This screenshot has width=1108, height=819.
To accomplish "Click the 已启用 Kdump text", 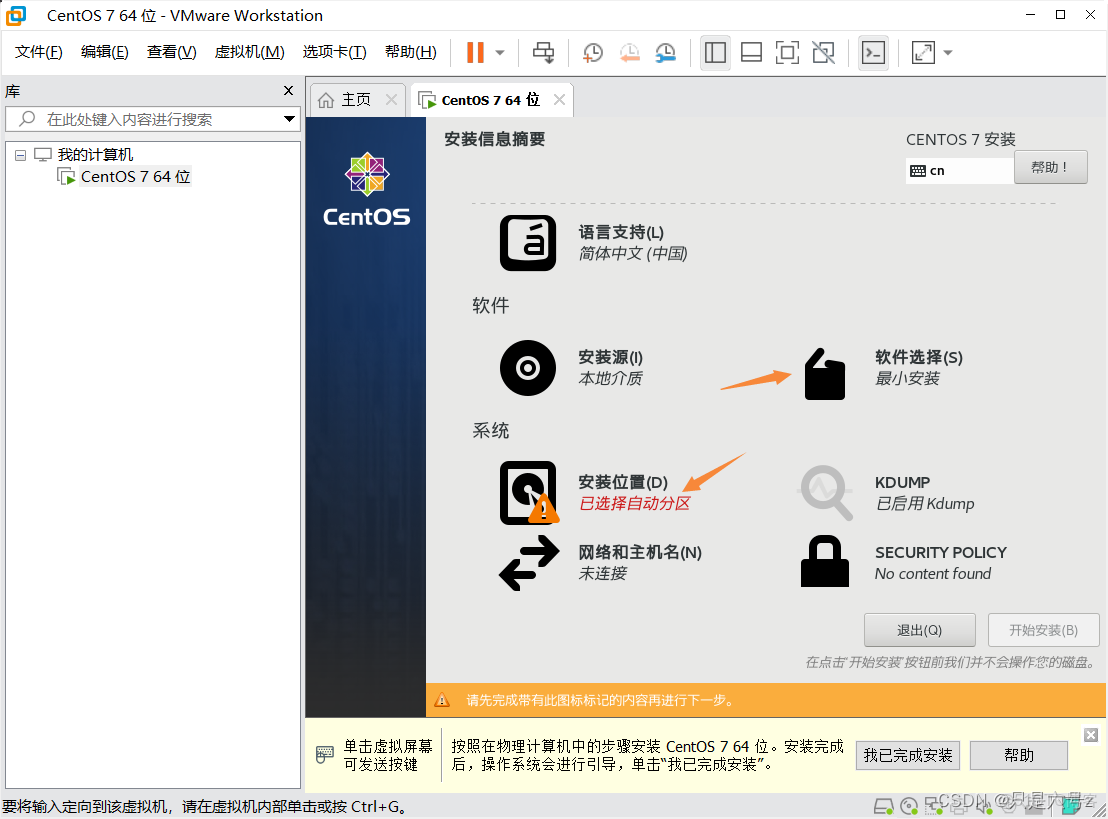I will [924, 503].
